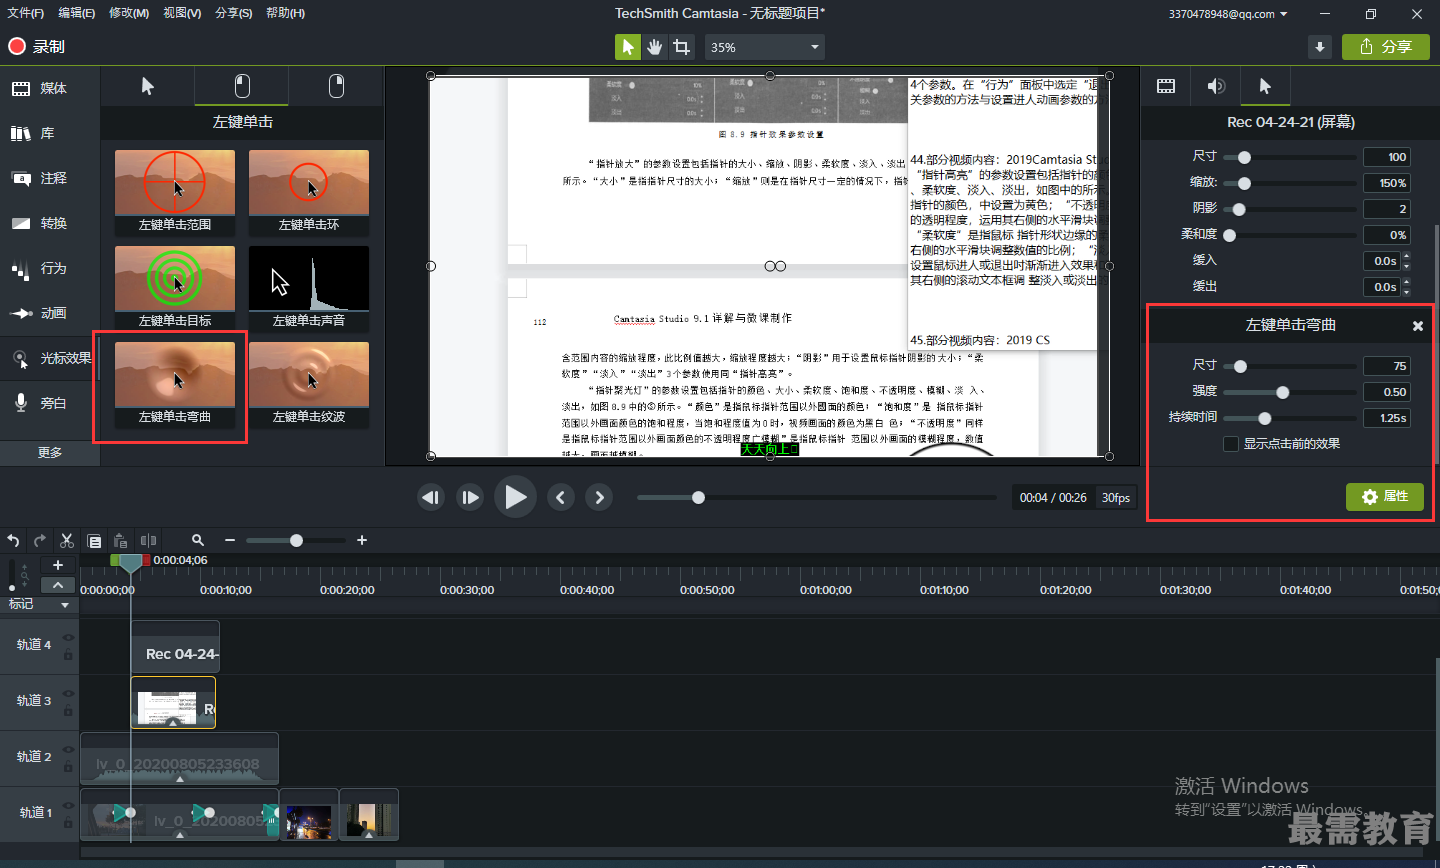Select the 左键单击环 effect thumbnail
The height and width of the screenshot is (868, 1440).
pyautogui.click(x=309, y=192)
